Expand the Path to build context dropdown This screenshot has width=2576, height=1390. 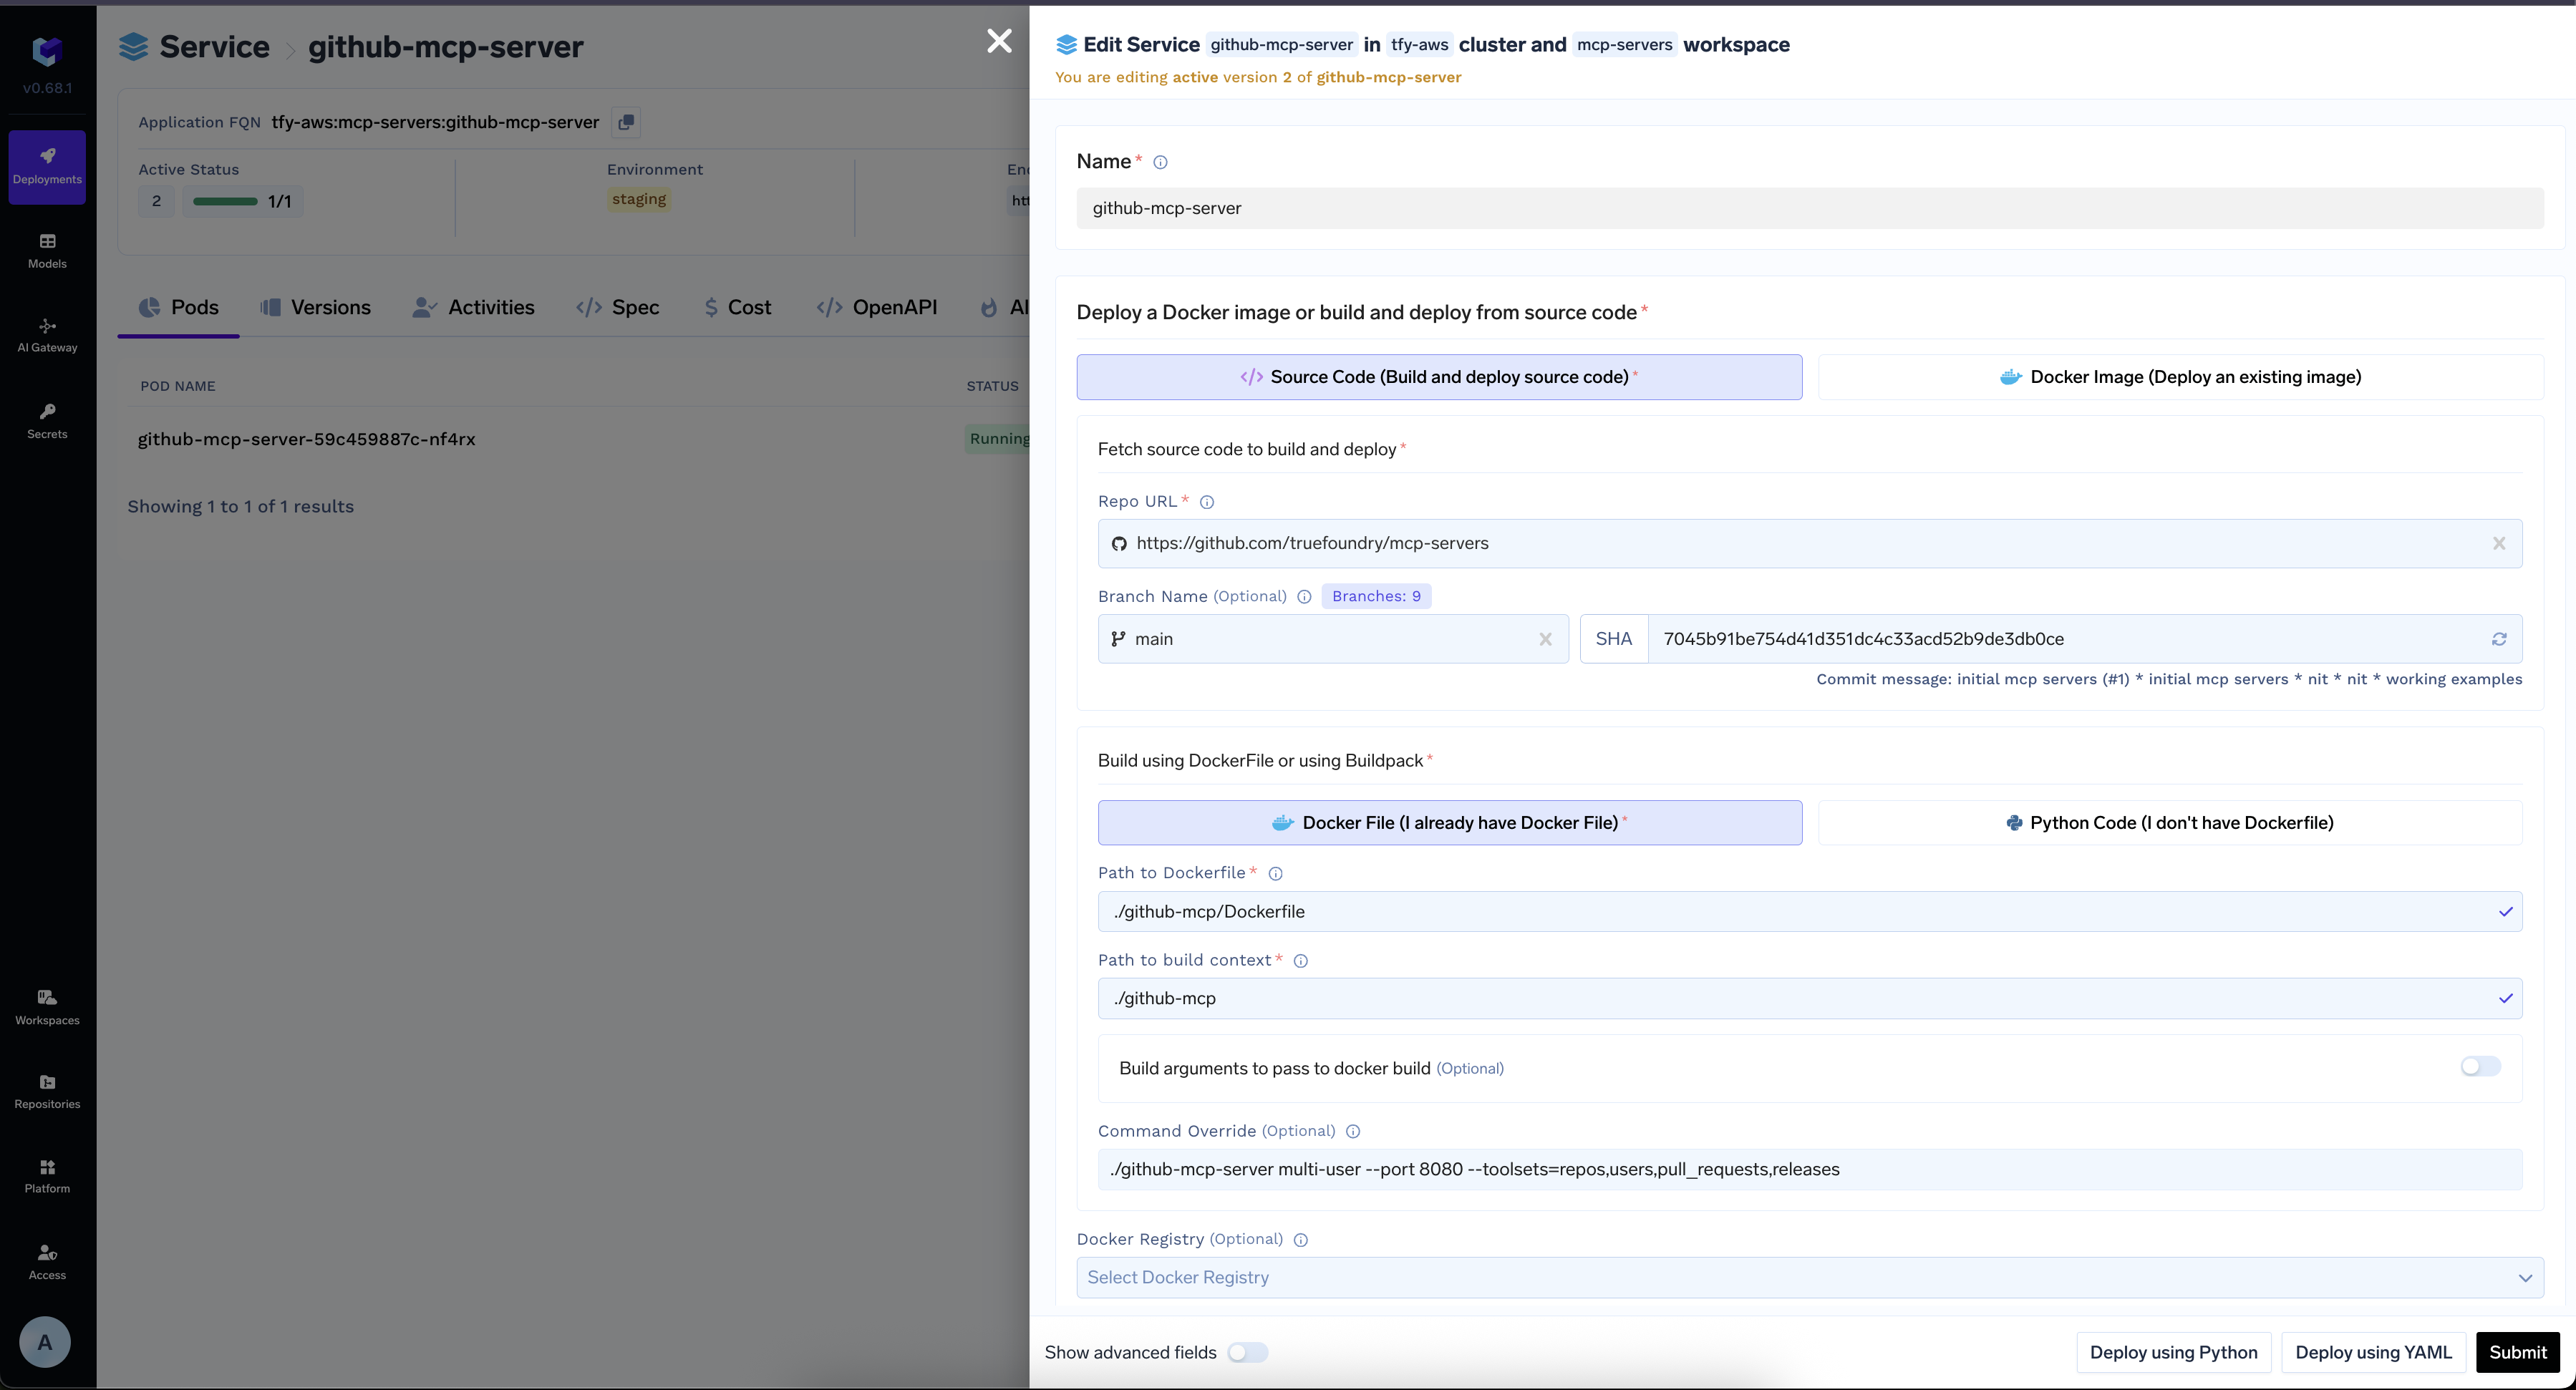click(x=2505, y=998)
